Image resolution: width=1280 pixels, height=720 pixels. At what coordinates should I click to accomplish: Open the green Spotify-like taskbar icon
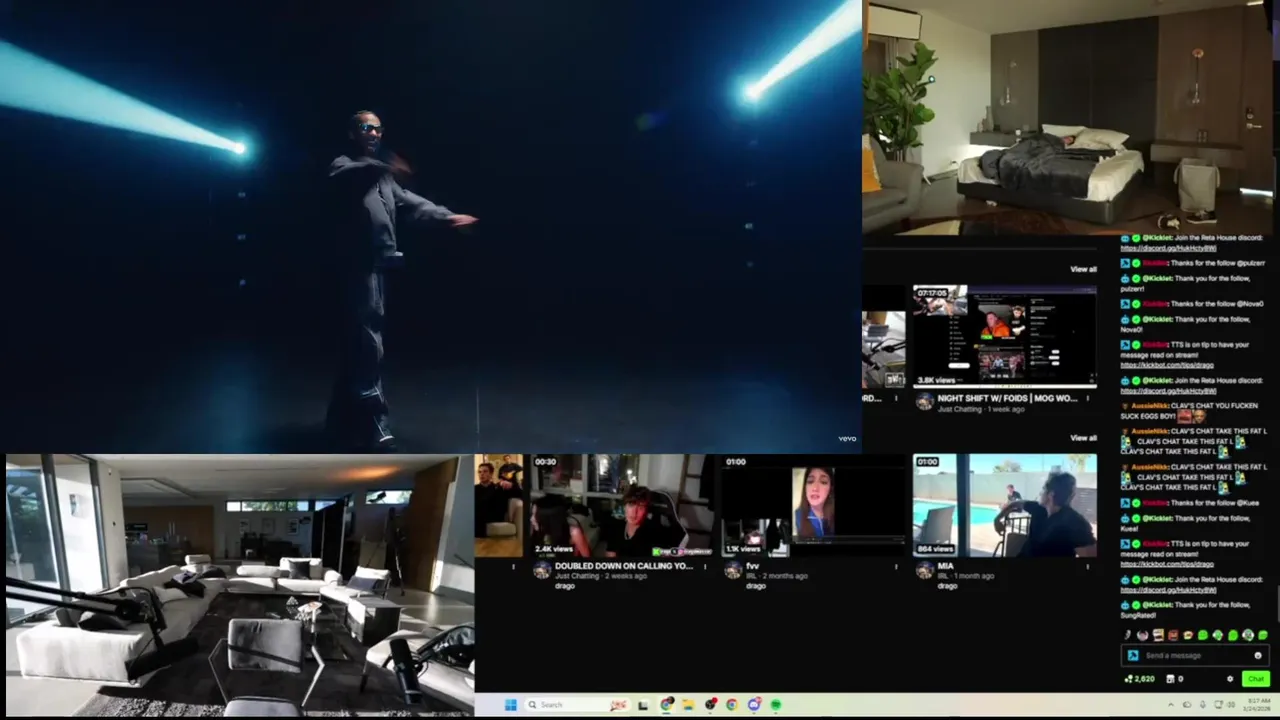[775, 705]
